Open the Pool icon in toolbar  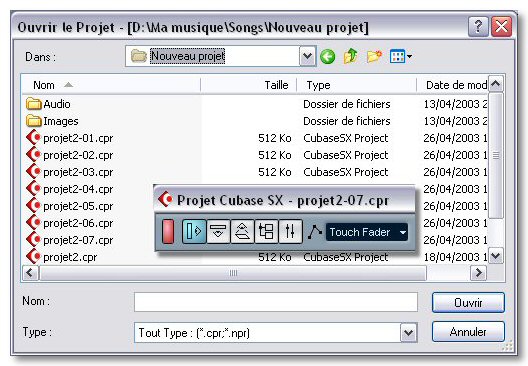[266, 231]
